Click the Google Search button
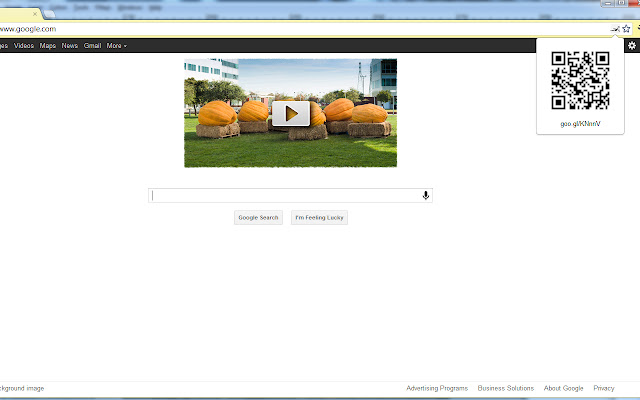The width and height of the screenshot is (640, 400). pos(258,218)
